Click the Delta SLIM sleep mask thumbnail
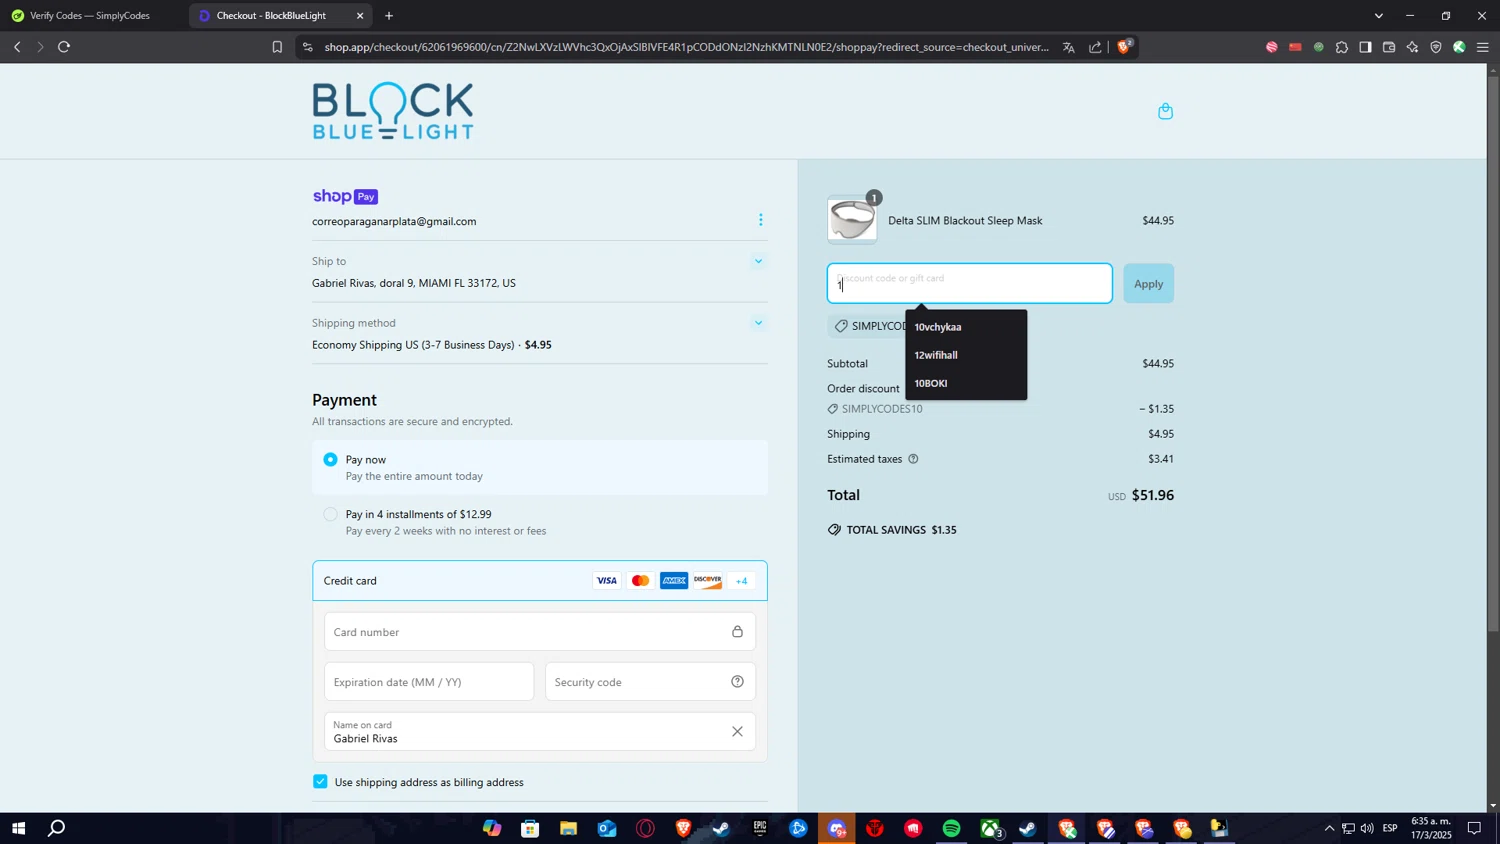 pyautogui.click(x=852, y=220)
